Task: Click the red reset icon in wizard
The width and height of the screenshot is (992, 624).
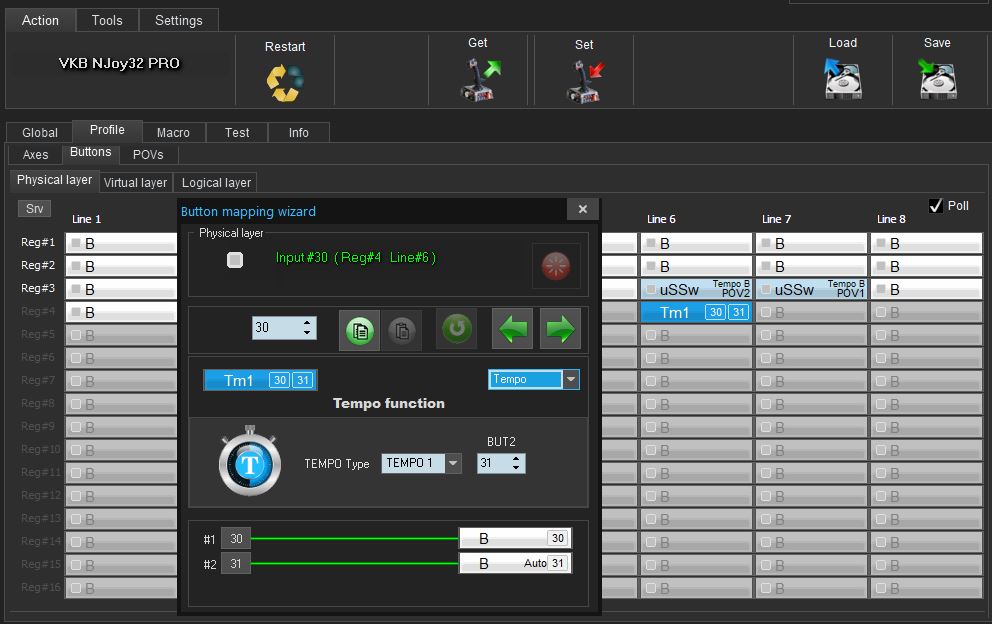Action: pyautogui.click(x=556, y=265)
